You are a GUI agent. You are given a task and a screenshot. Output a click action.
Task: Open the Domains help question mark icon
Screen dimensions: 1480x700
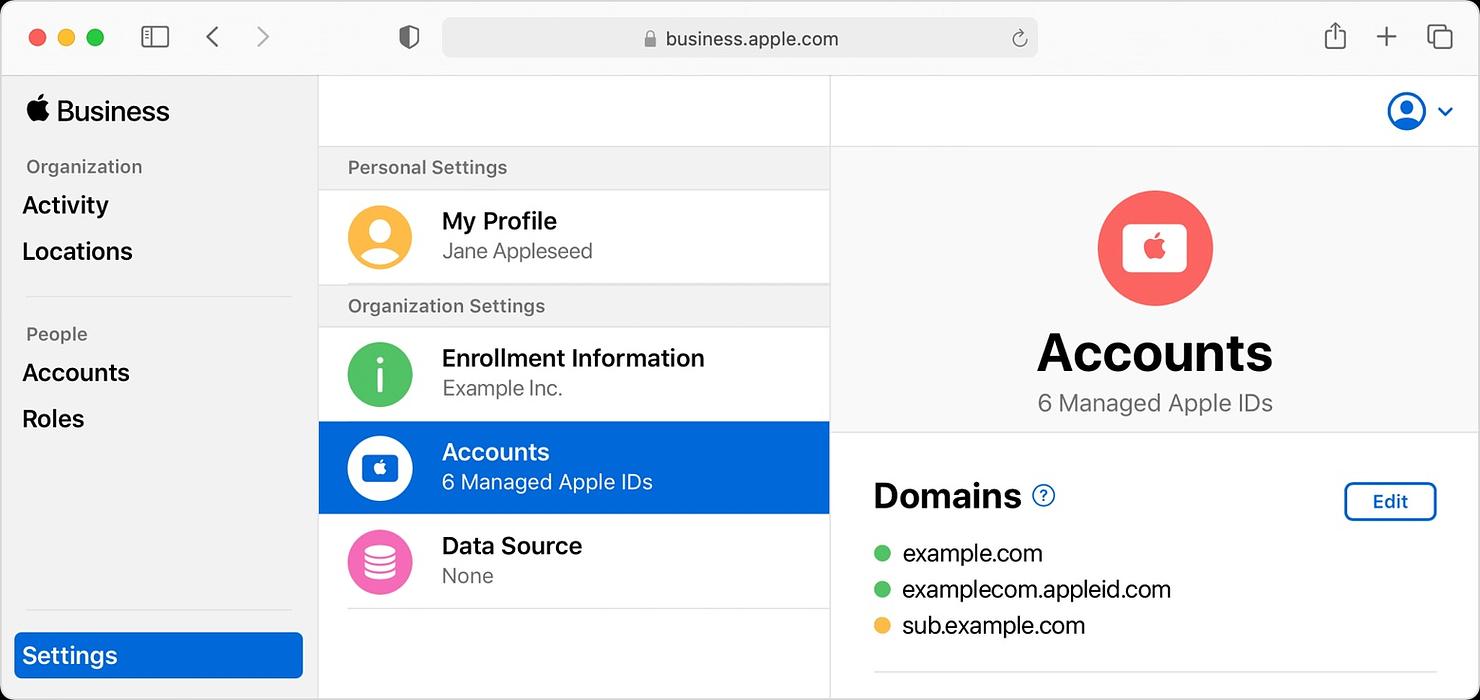pyautogui.click(x=1043, y=495)
